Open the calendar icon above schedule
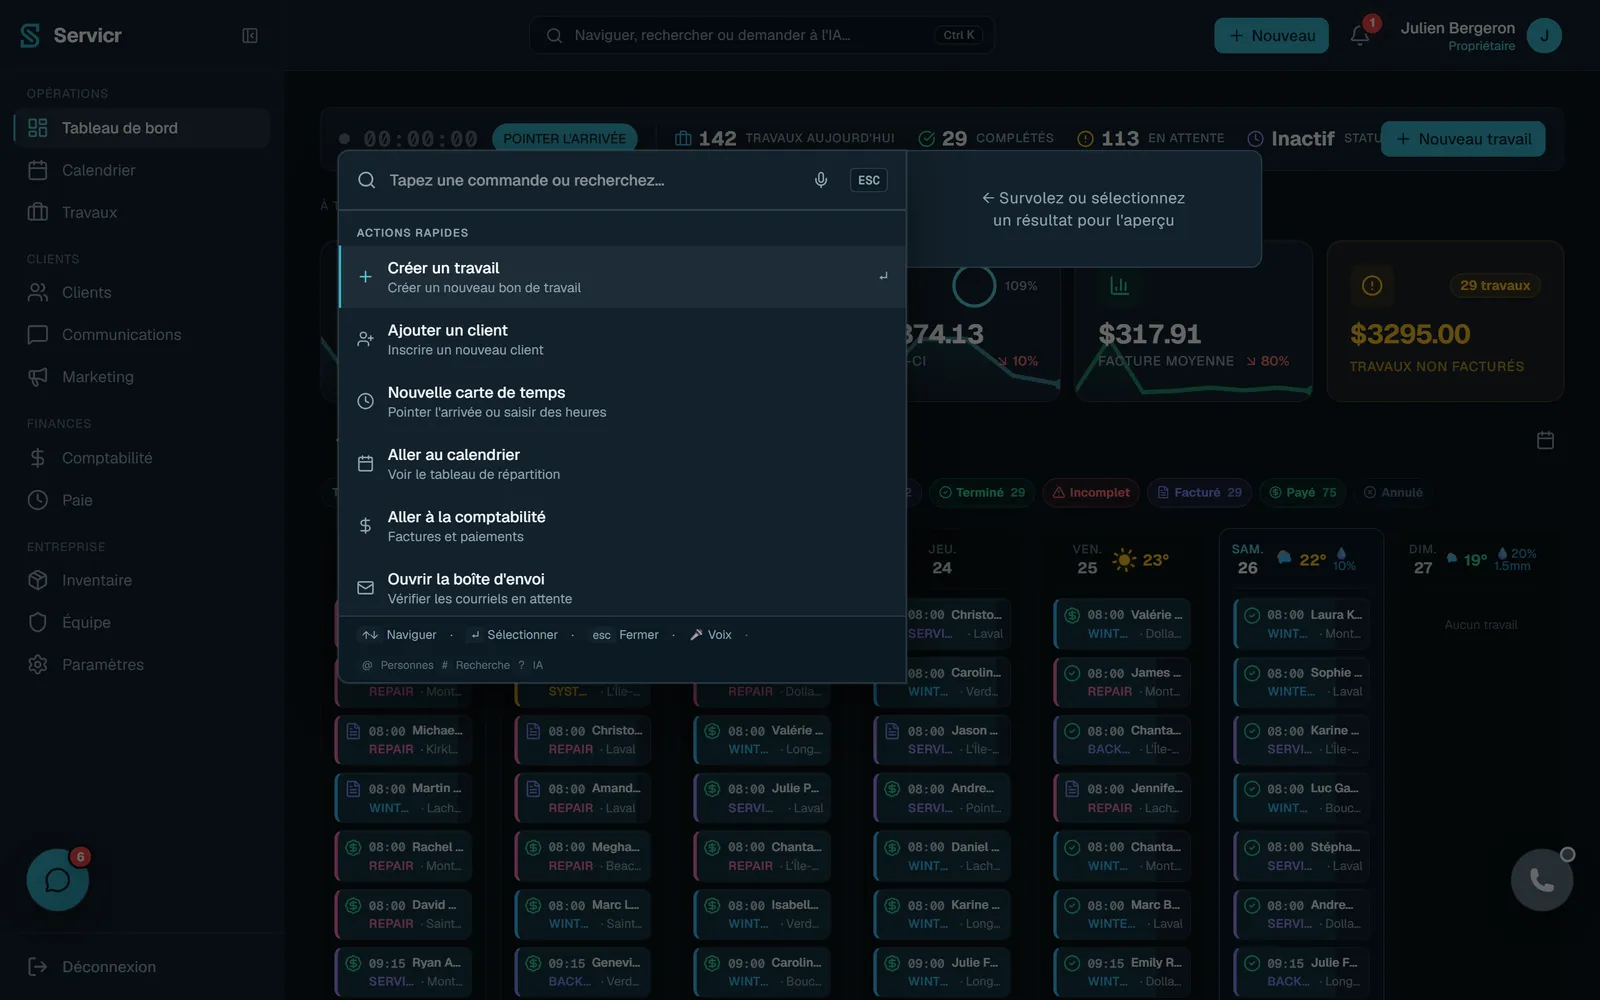This screenshot has width=1600, height=1000. point(1545,440)
